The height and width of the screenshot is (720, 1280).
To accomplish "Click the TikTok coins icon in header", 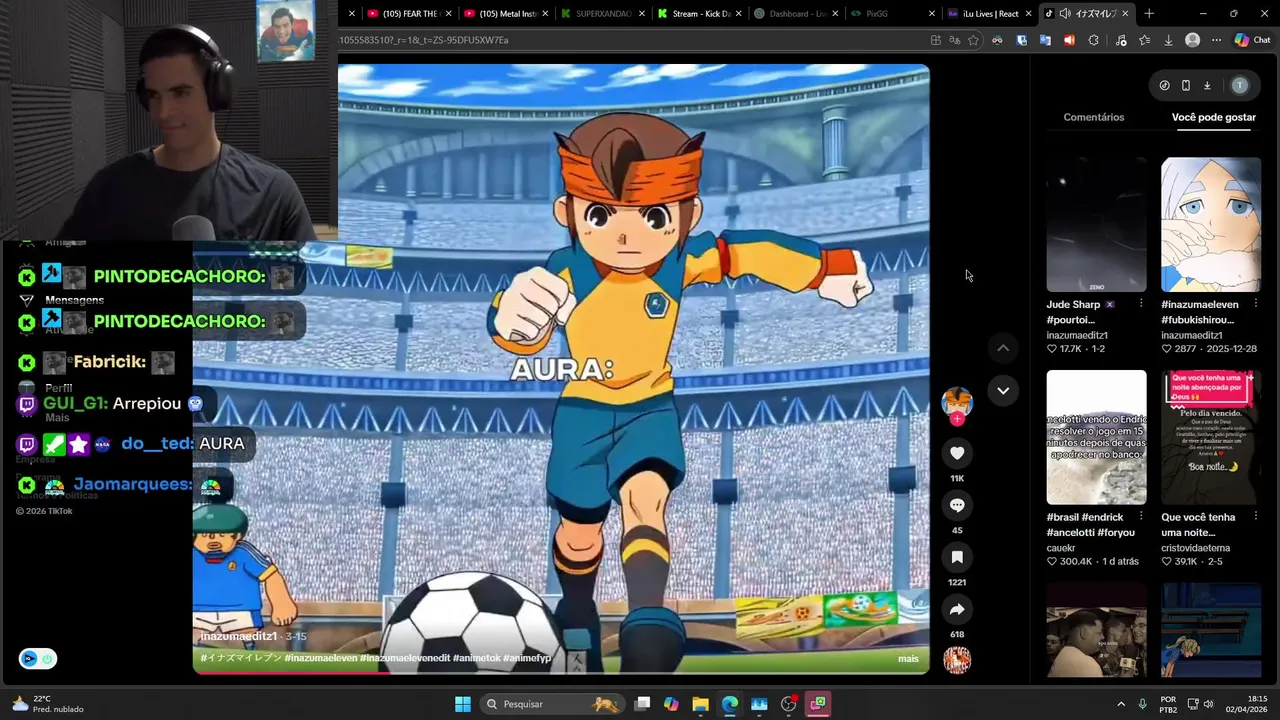I will tap(1164, 85).
